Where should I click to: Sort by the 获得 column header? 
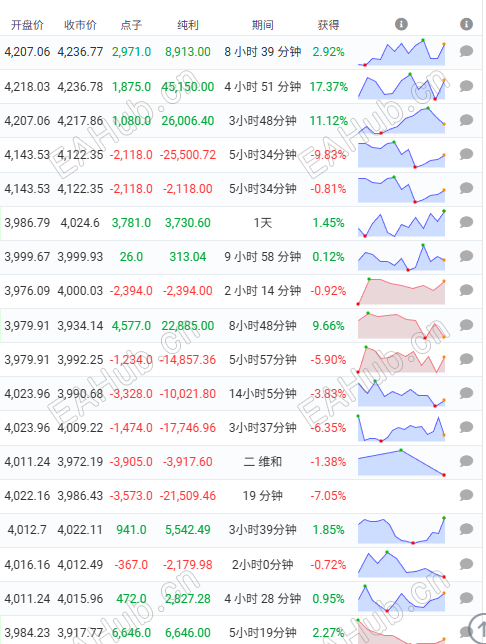(x=328, y=25)
